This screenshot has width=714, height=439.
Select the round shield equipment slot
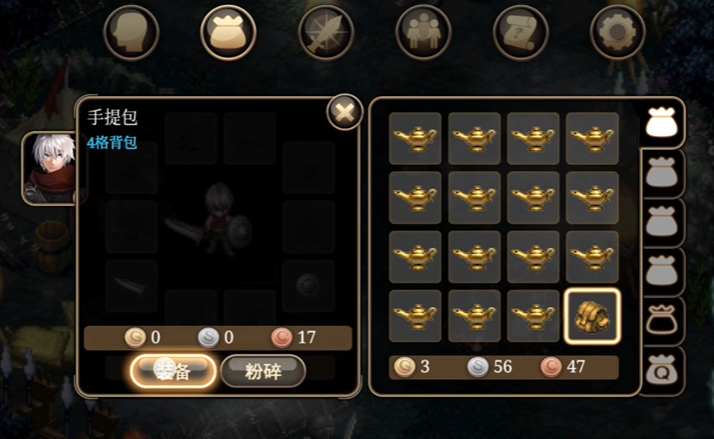(308, 286)
